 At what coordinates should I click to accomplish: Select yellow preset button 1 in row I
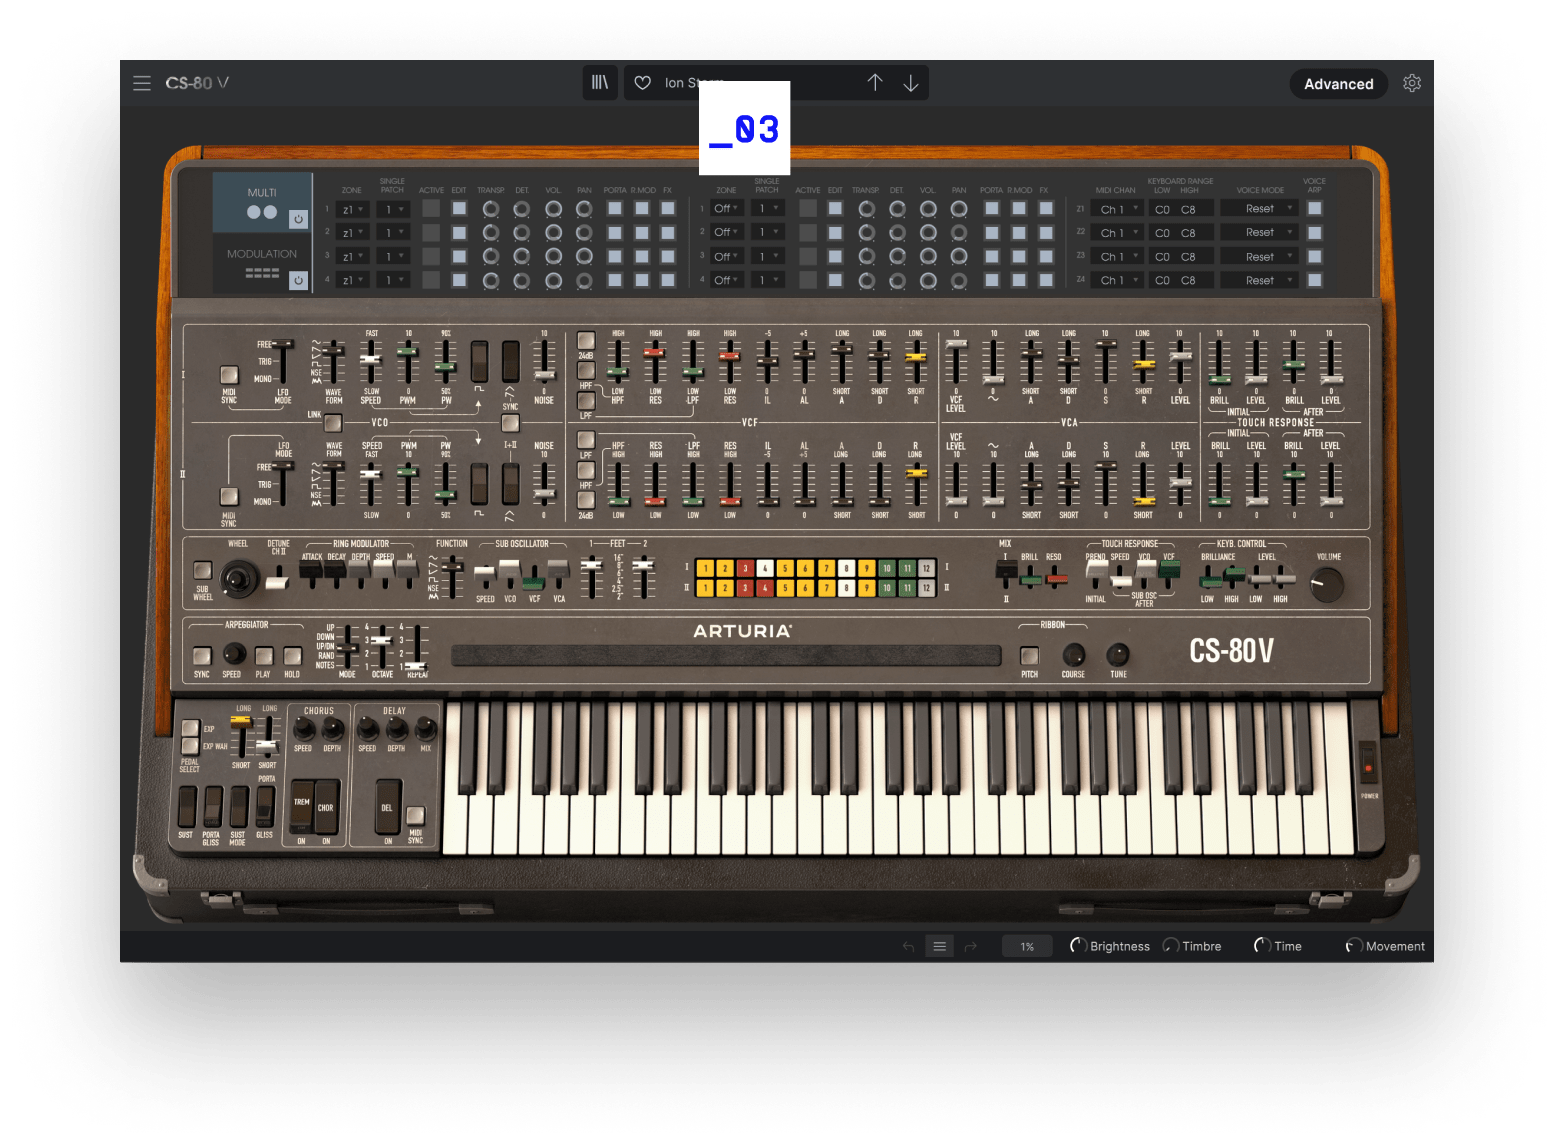(x=705, y=568)
